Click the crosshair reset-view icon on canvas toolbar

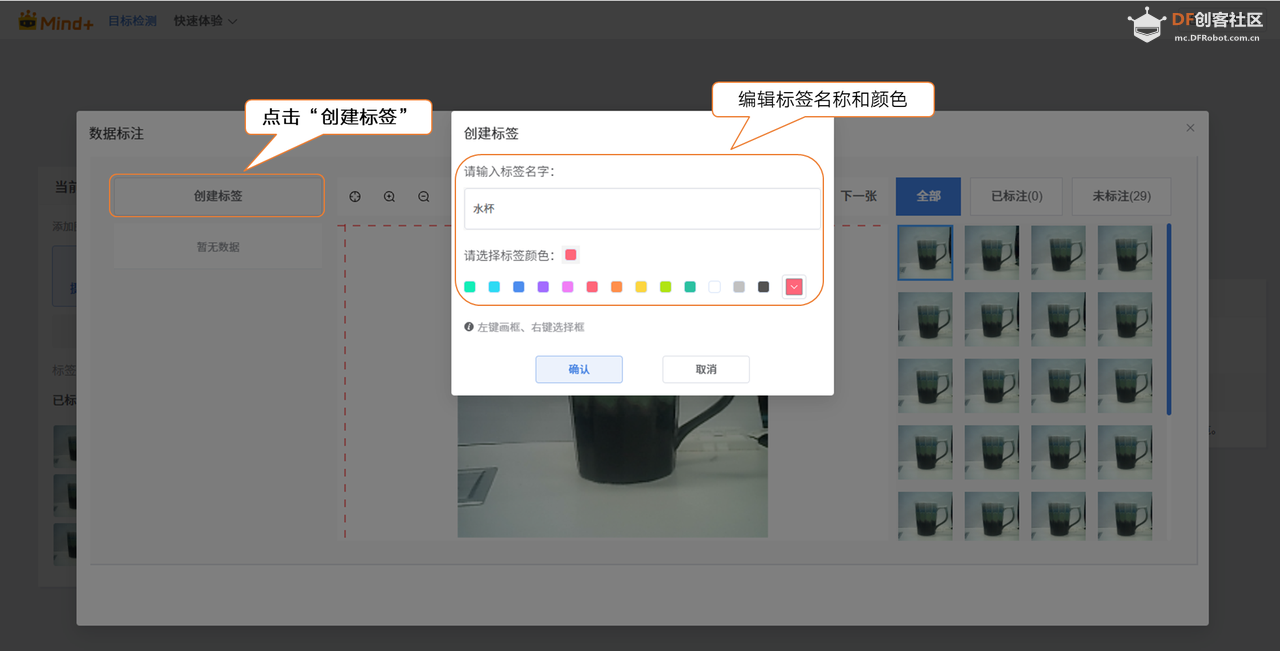[x=355, y=196]
